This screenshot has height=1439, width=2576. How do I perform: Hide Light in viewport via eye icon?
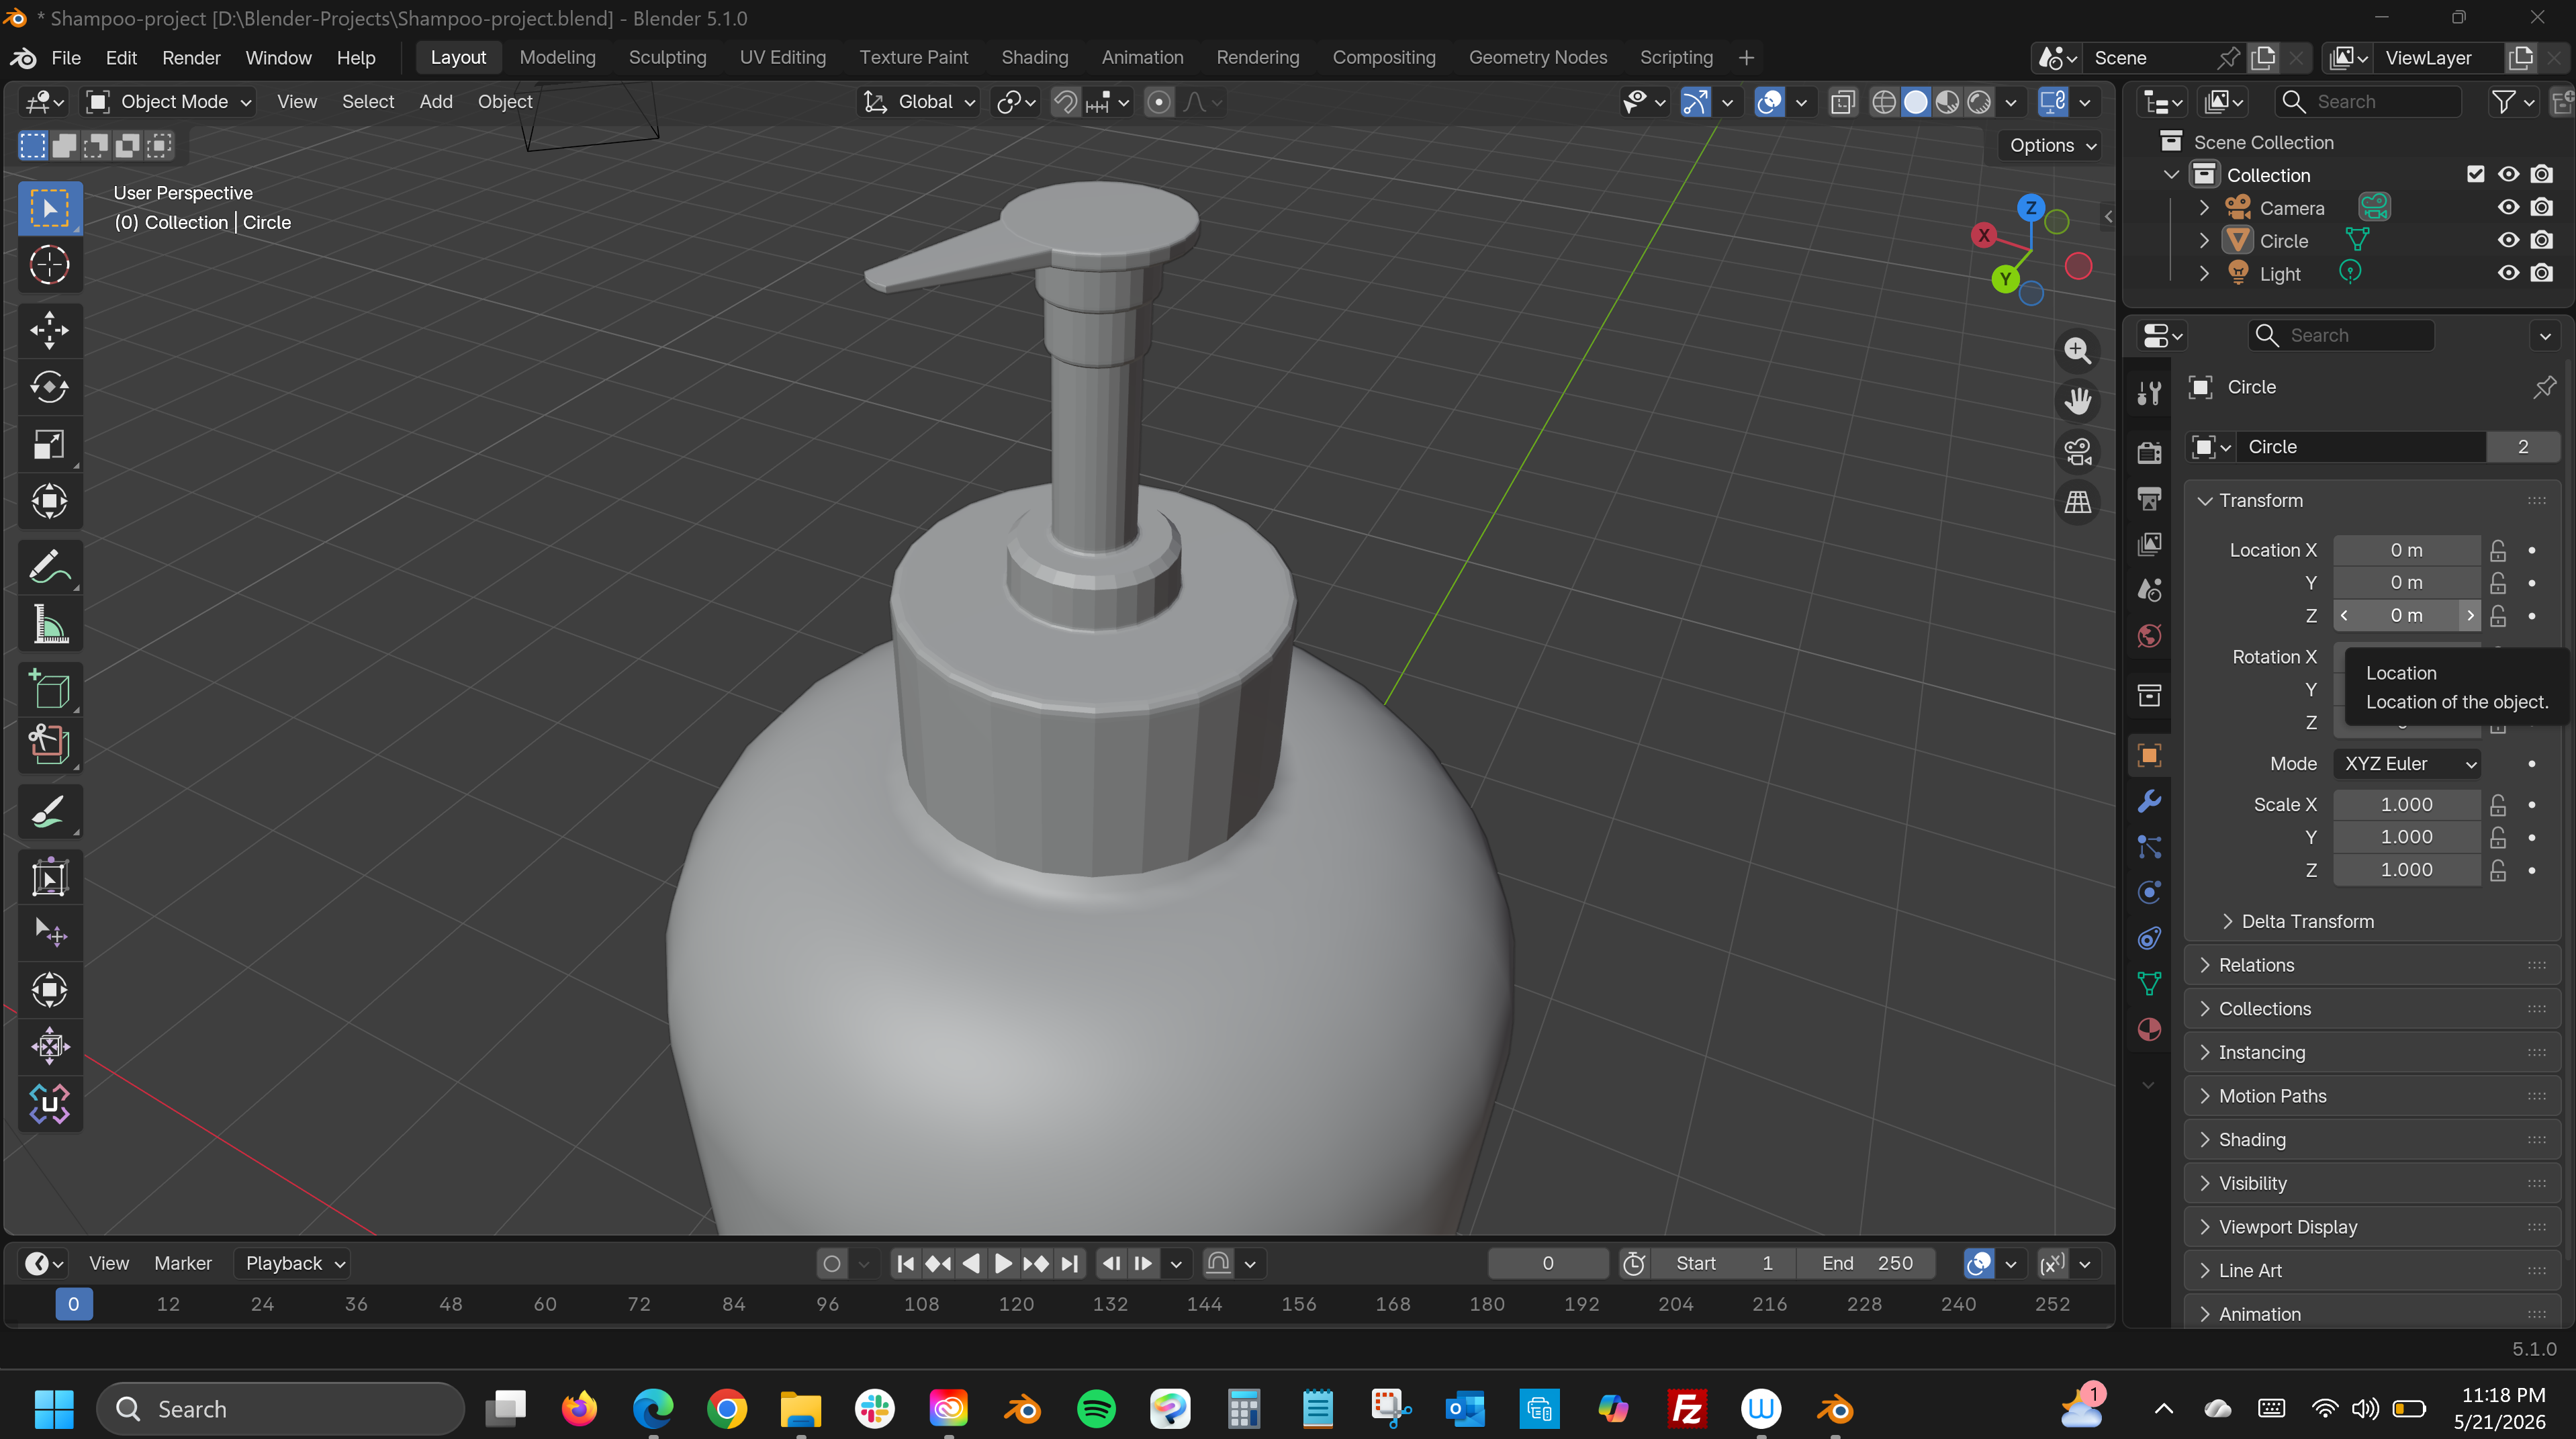[2508, 273]
